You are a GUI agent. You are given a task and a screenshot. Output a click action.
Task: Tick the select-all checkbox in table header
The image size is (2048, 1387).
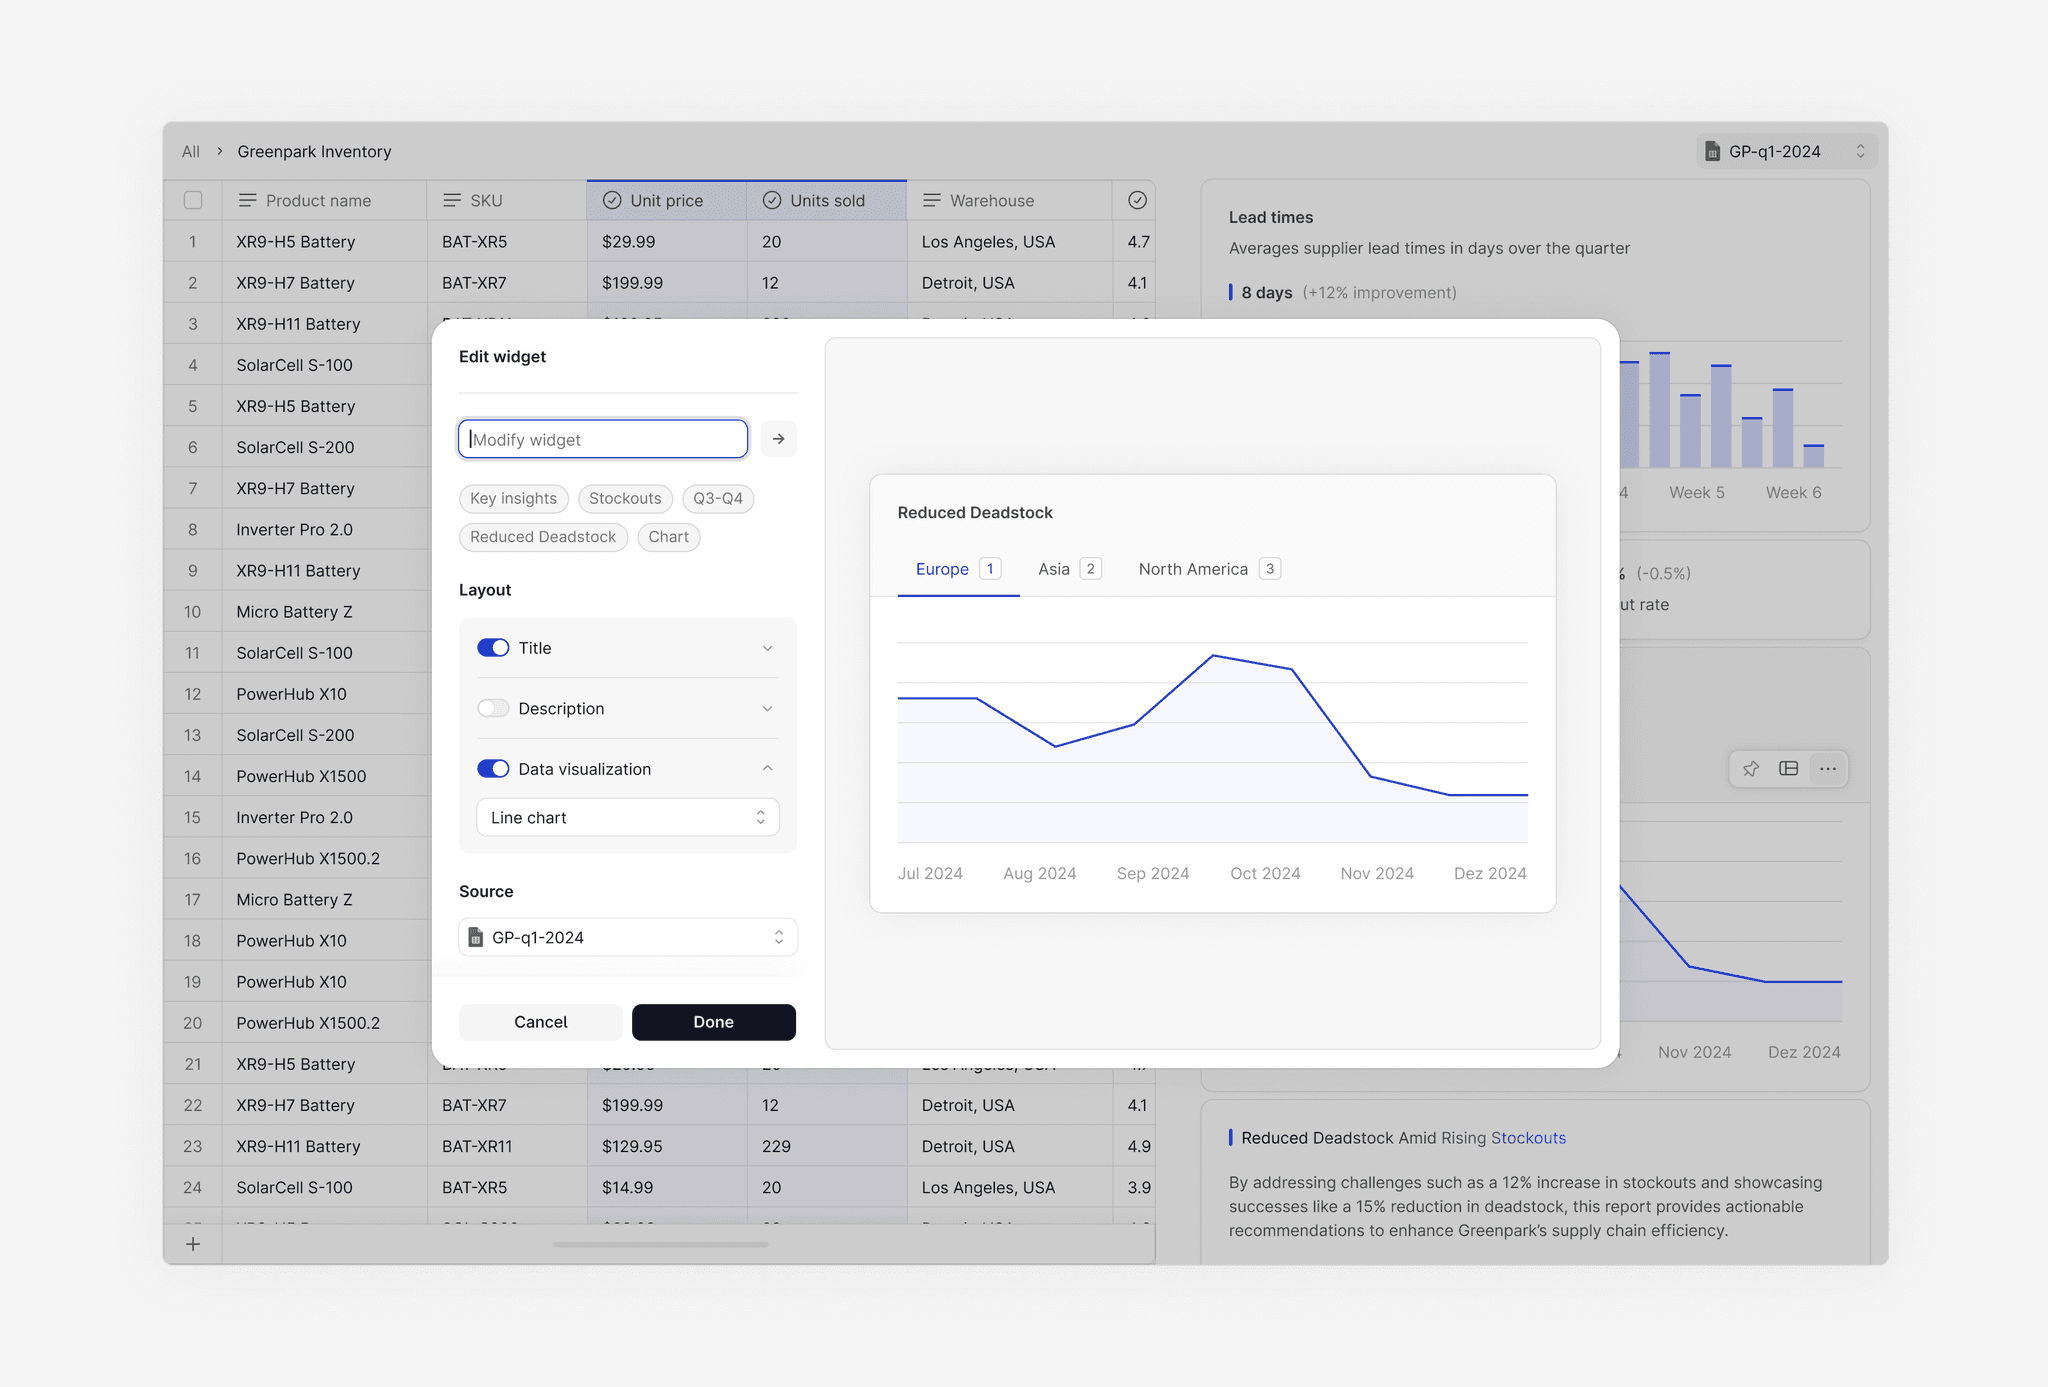[193, 200]
